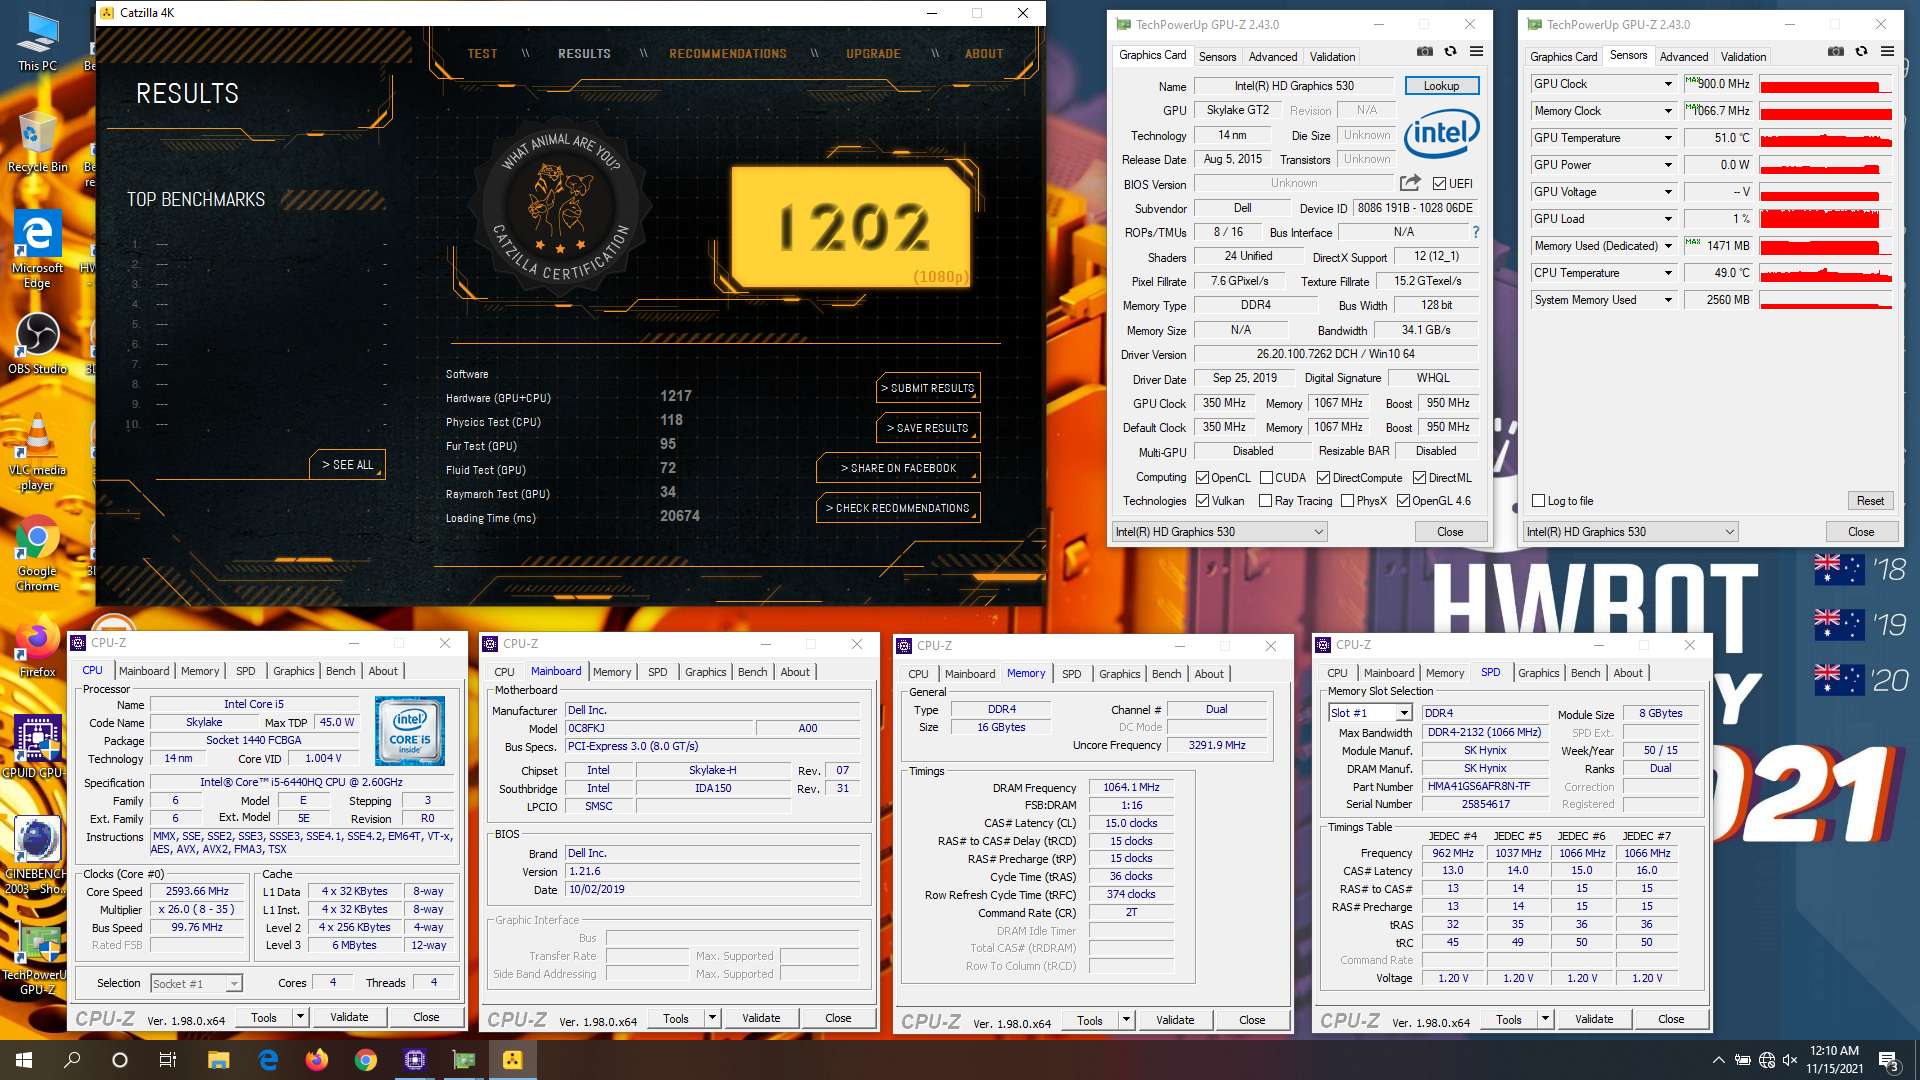Open Task View from taskbar
Screen dimensions: 1920x1080
168,1060
